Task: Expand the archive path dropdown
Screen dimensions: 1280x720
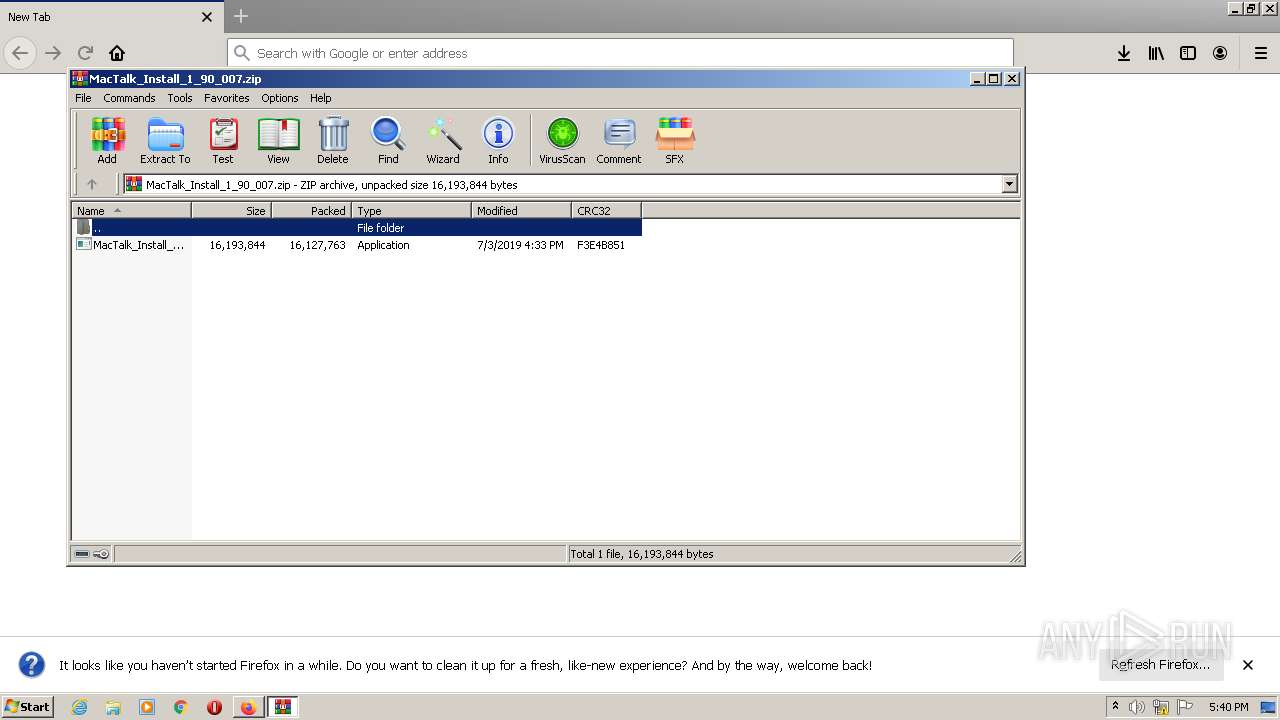Action: click(1009, 184)
